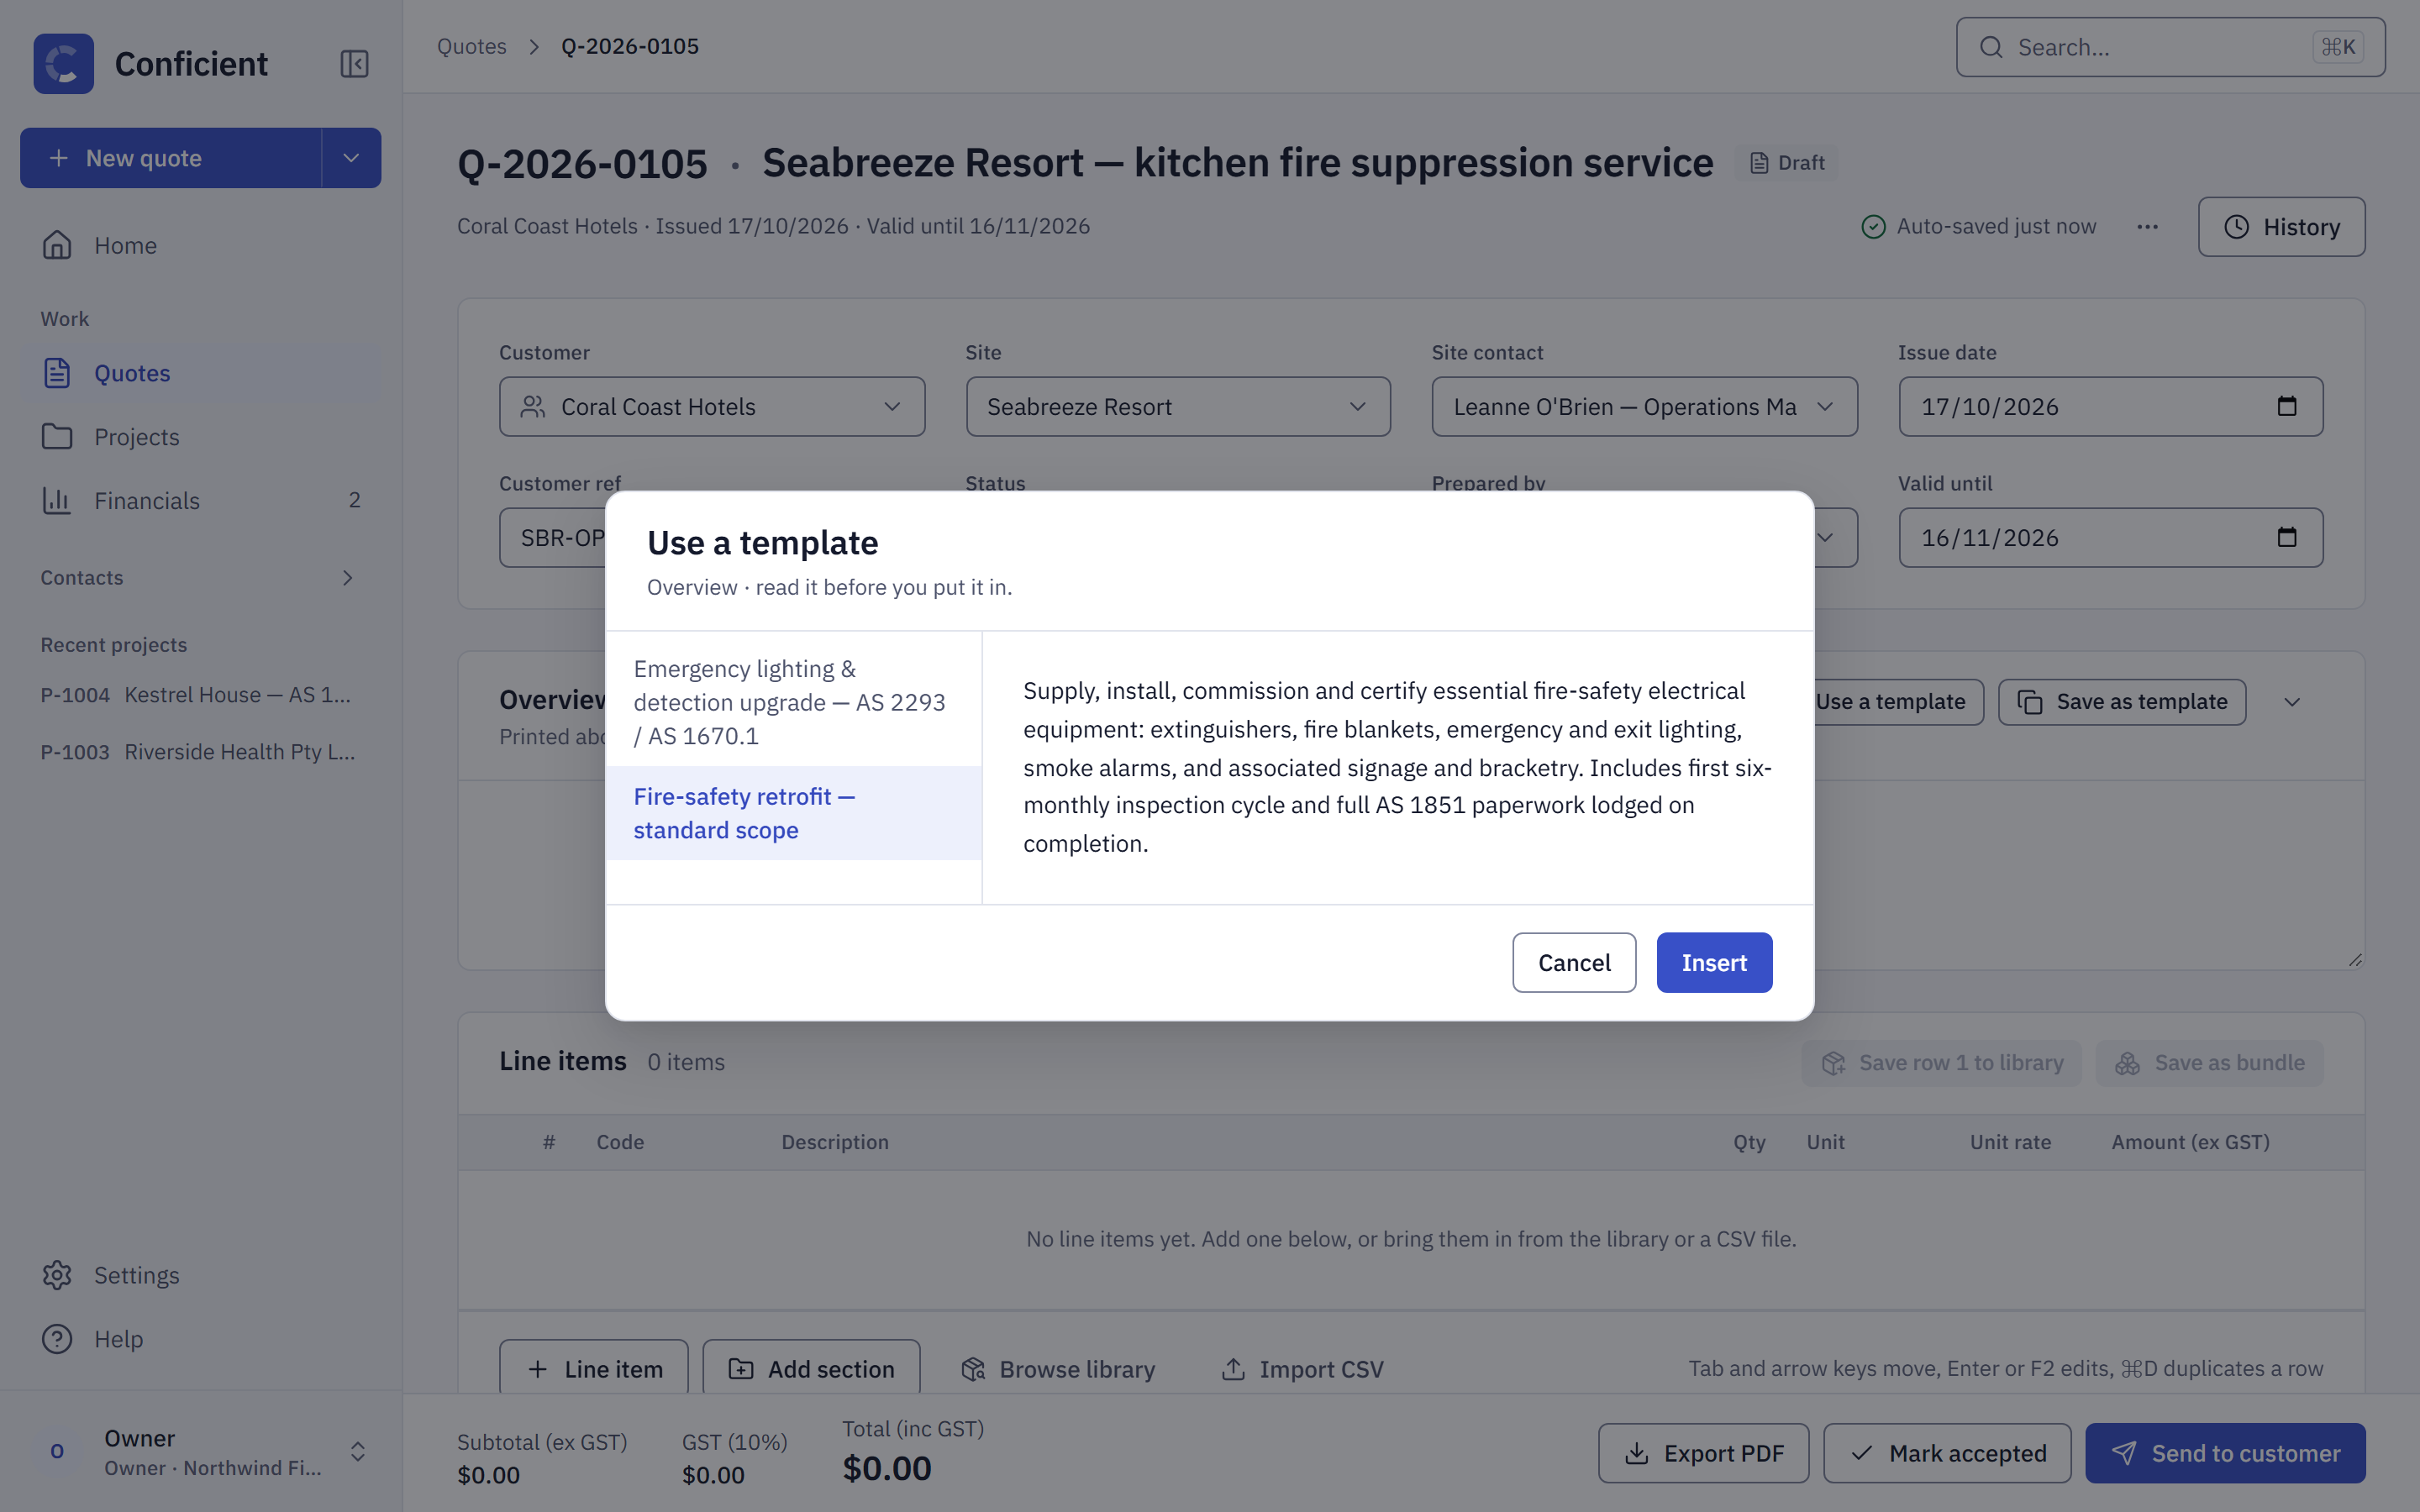Cancel the template dialog

[1574, 963]
